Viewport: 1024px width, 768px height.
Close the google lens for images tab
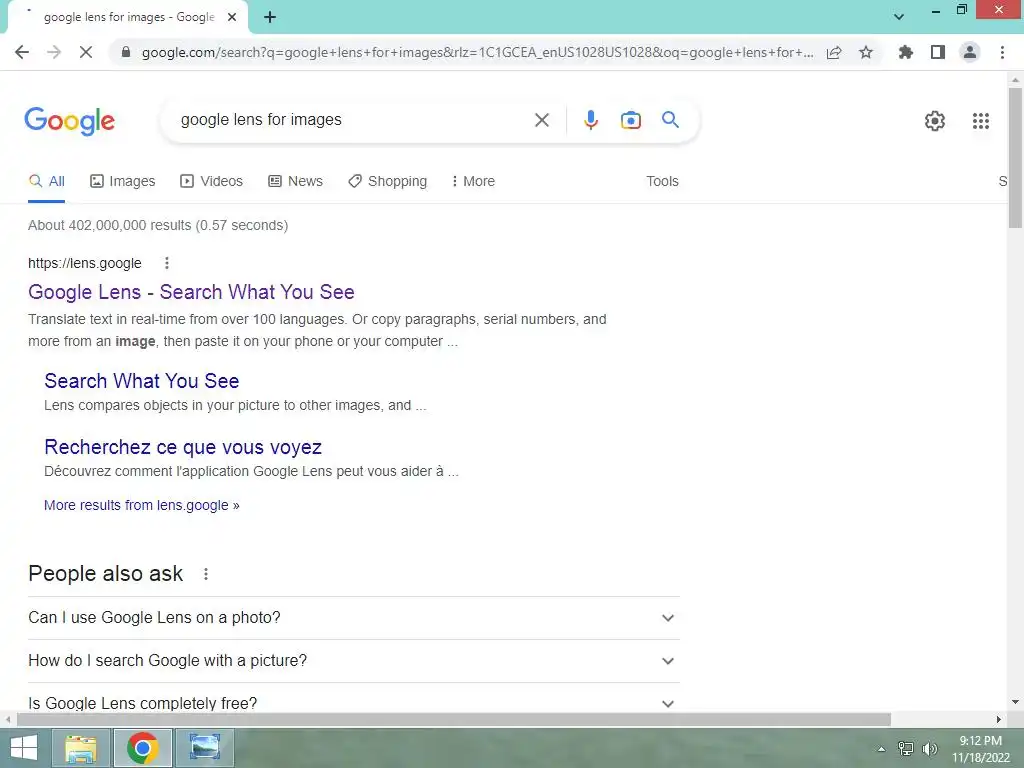click(232, 17)
